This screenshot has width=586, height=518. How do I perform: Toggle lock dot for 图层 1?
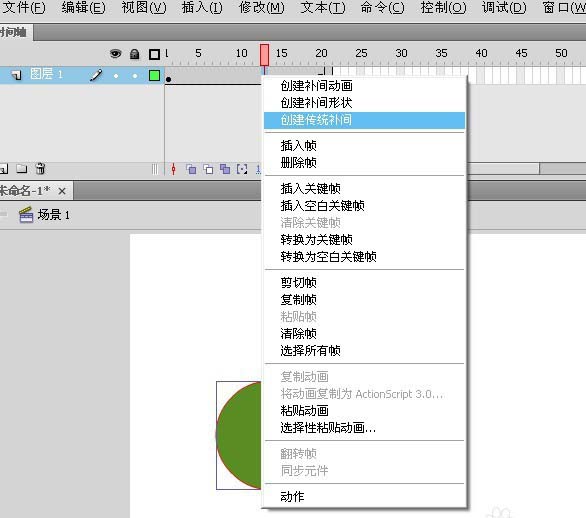pos(135,76)
